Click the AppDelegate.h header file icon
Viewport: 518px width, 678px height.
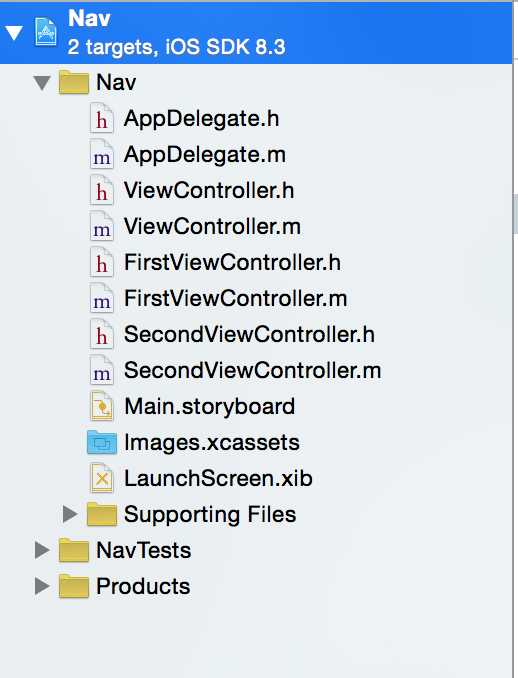point(102,118)
